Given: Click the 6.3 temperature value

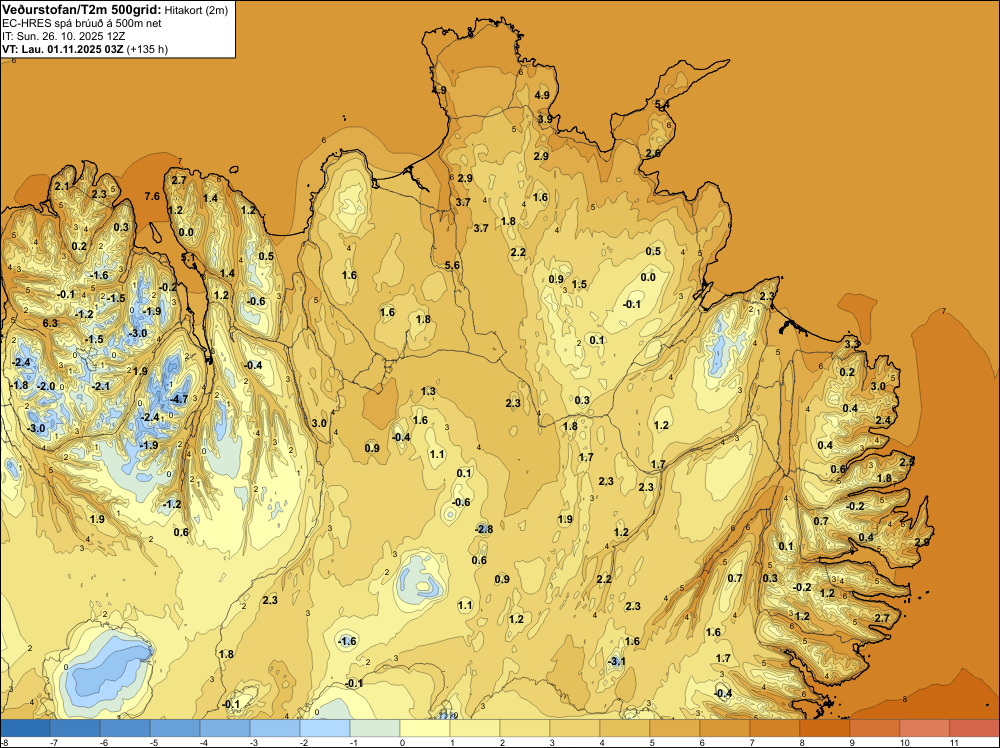Looking at the screenshot, I should 50,323.
